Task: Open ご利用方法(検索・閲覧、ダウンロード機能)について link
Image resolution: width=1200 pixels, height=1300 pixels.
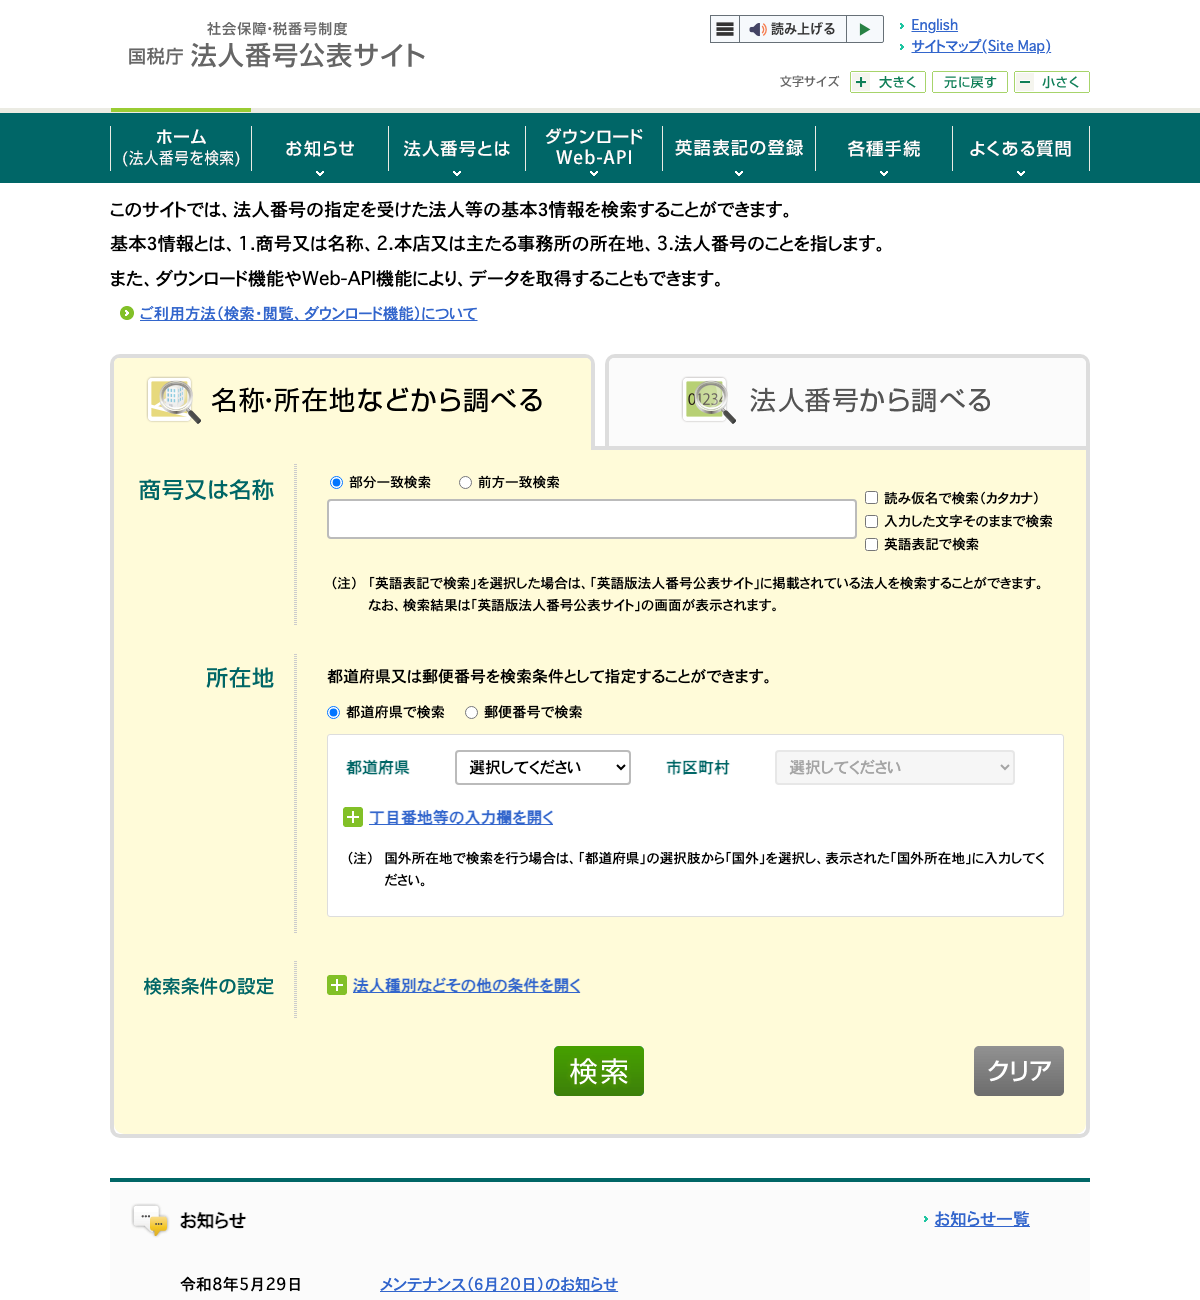Action: 308,313
